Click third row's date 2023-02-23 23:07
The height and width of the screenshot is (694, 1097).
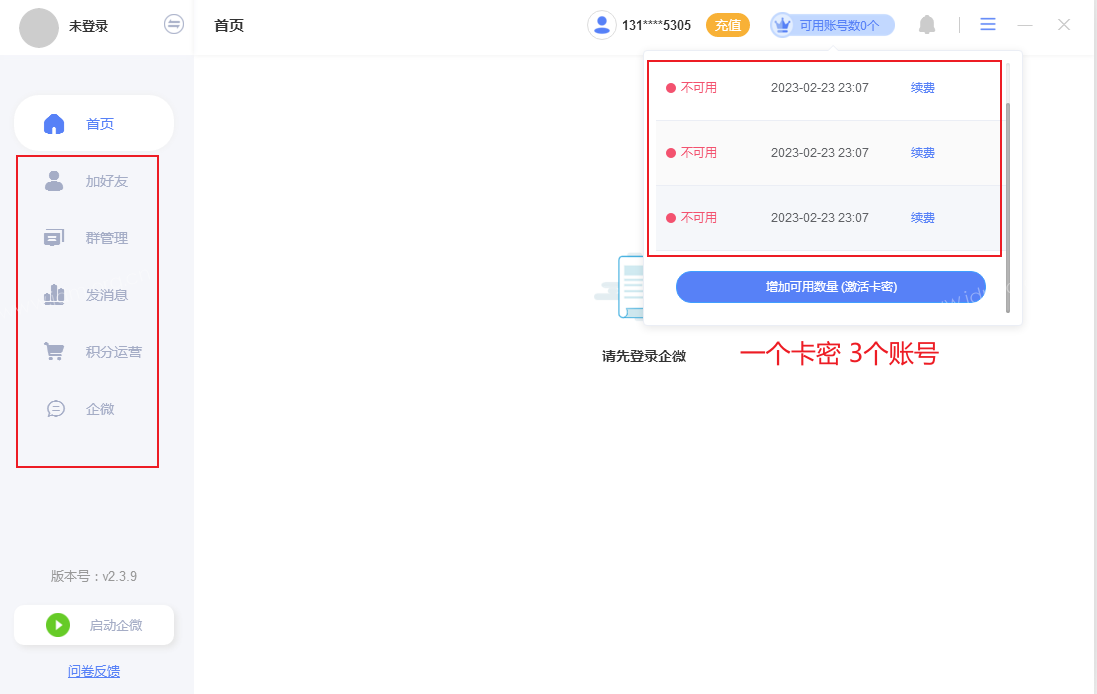pos(820,218)
